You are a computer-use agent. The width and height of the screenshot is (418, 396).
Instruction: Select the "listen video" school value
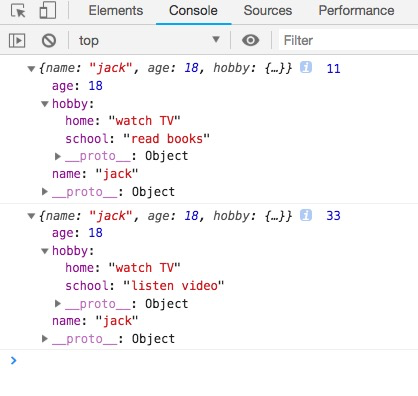174,286
